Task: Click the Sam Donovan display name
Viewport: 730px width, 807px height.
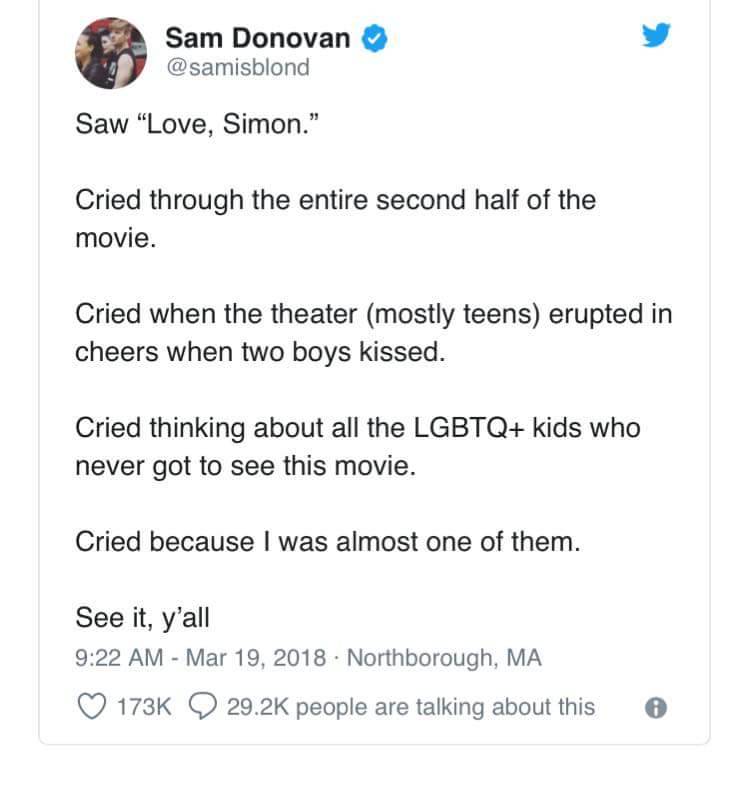Action: pyautogui.click(x=257, y=38)
